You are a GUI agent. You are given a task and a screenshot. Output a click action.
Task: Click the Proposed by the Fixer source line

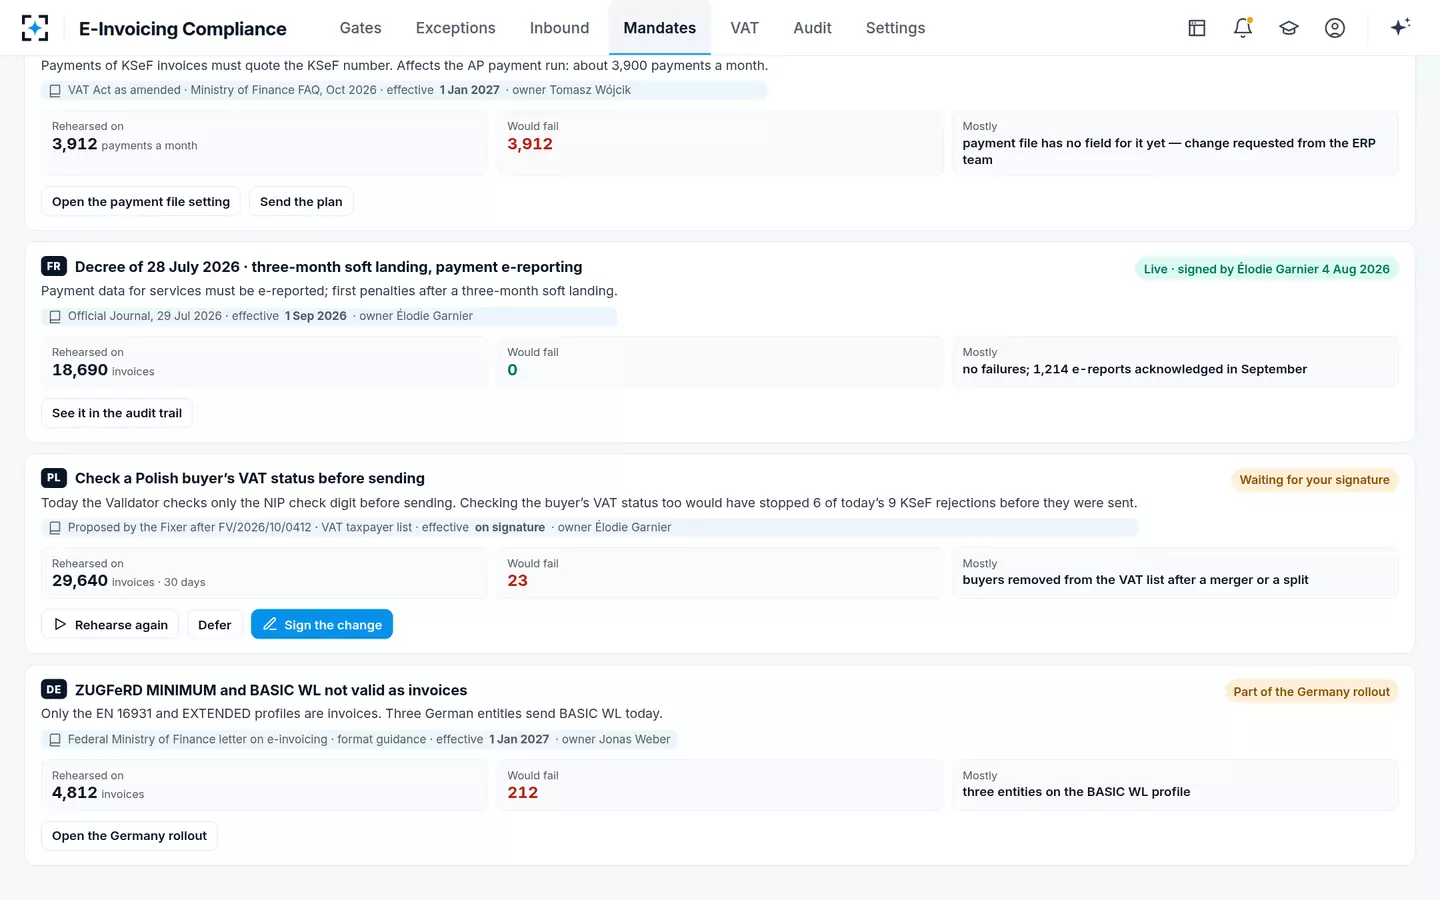(x=589, y=527)
